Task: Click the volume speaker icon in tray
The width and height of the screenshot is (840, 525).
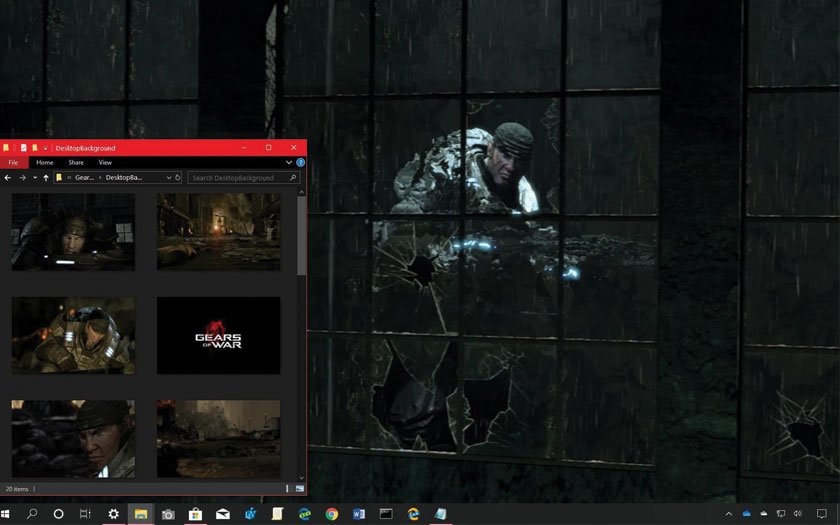Action: click(797, 514)
